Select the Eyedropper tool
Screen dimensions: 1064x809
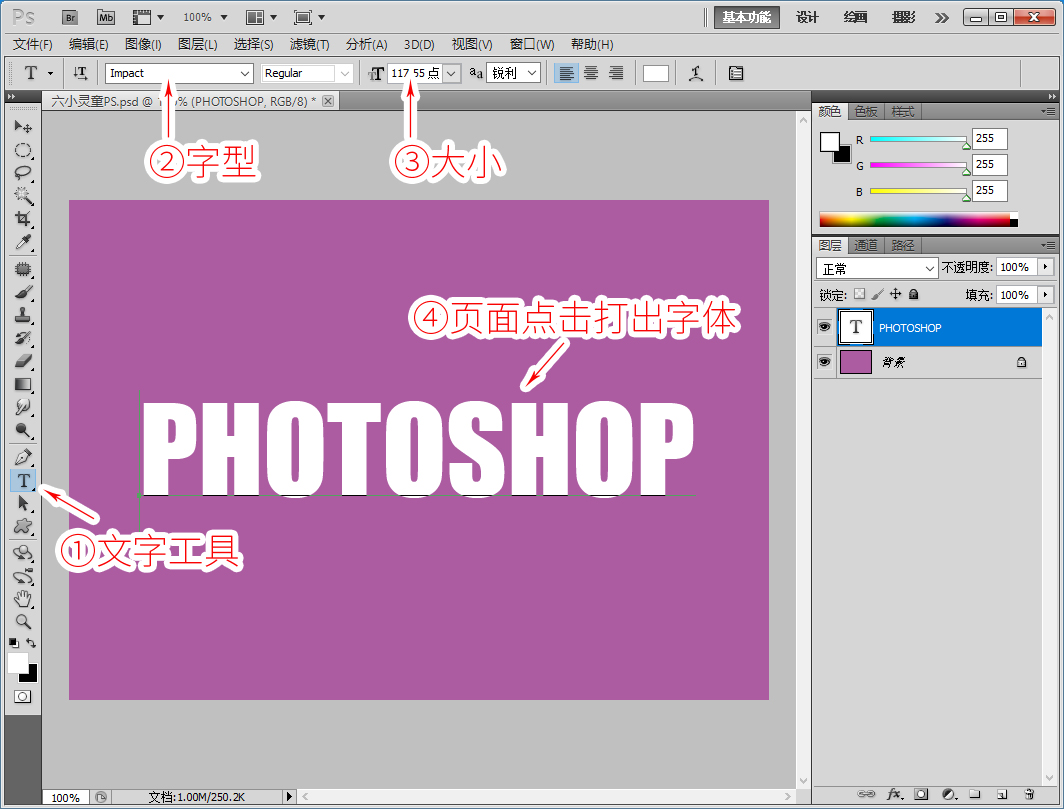(23, 242)
